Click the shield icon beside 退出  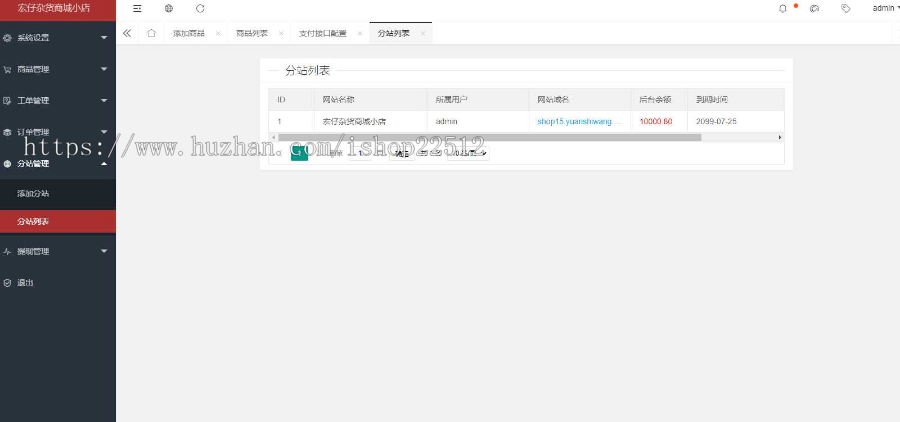coord(7,283)
